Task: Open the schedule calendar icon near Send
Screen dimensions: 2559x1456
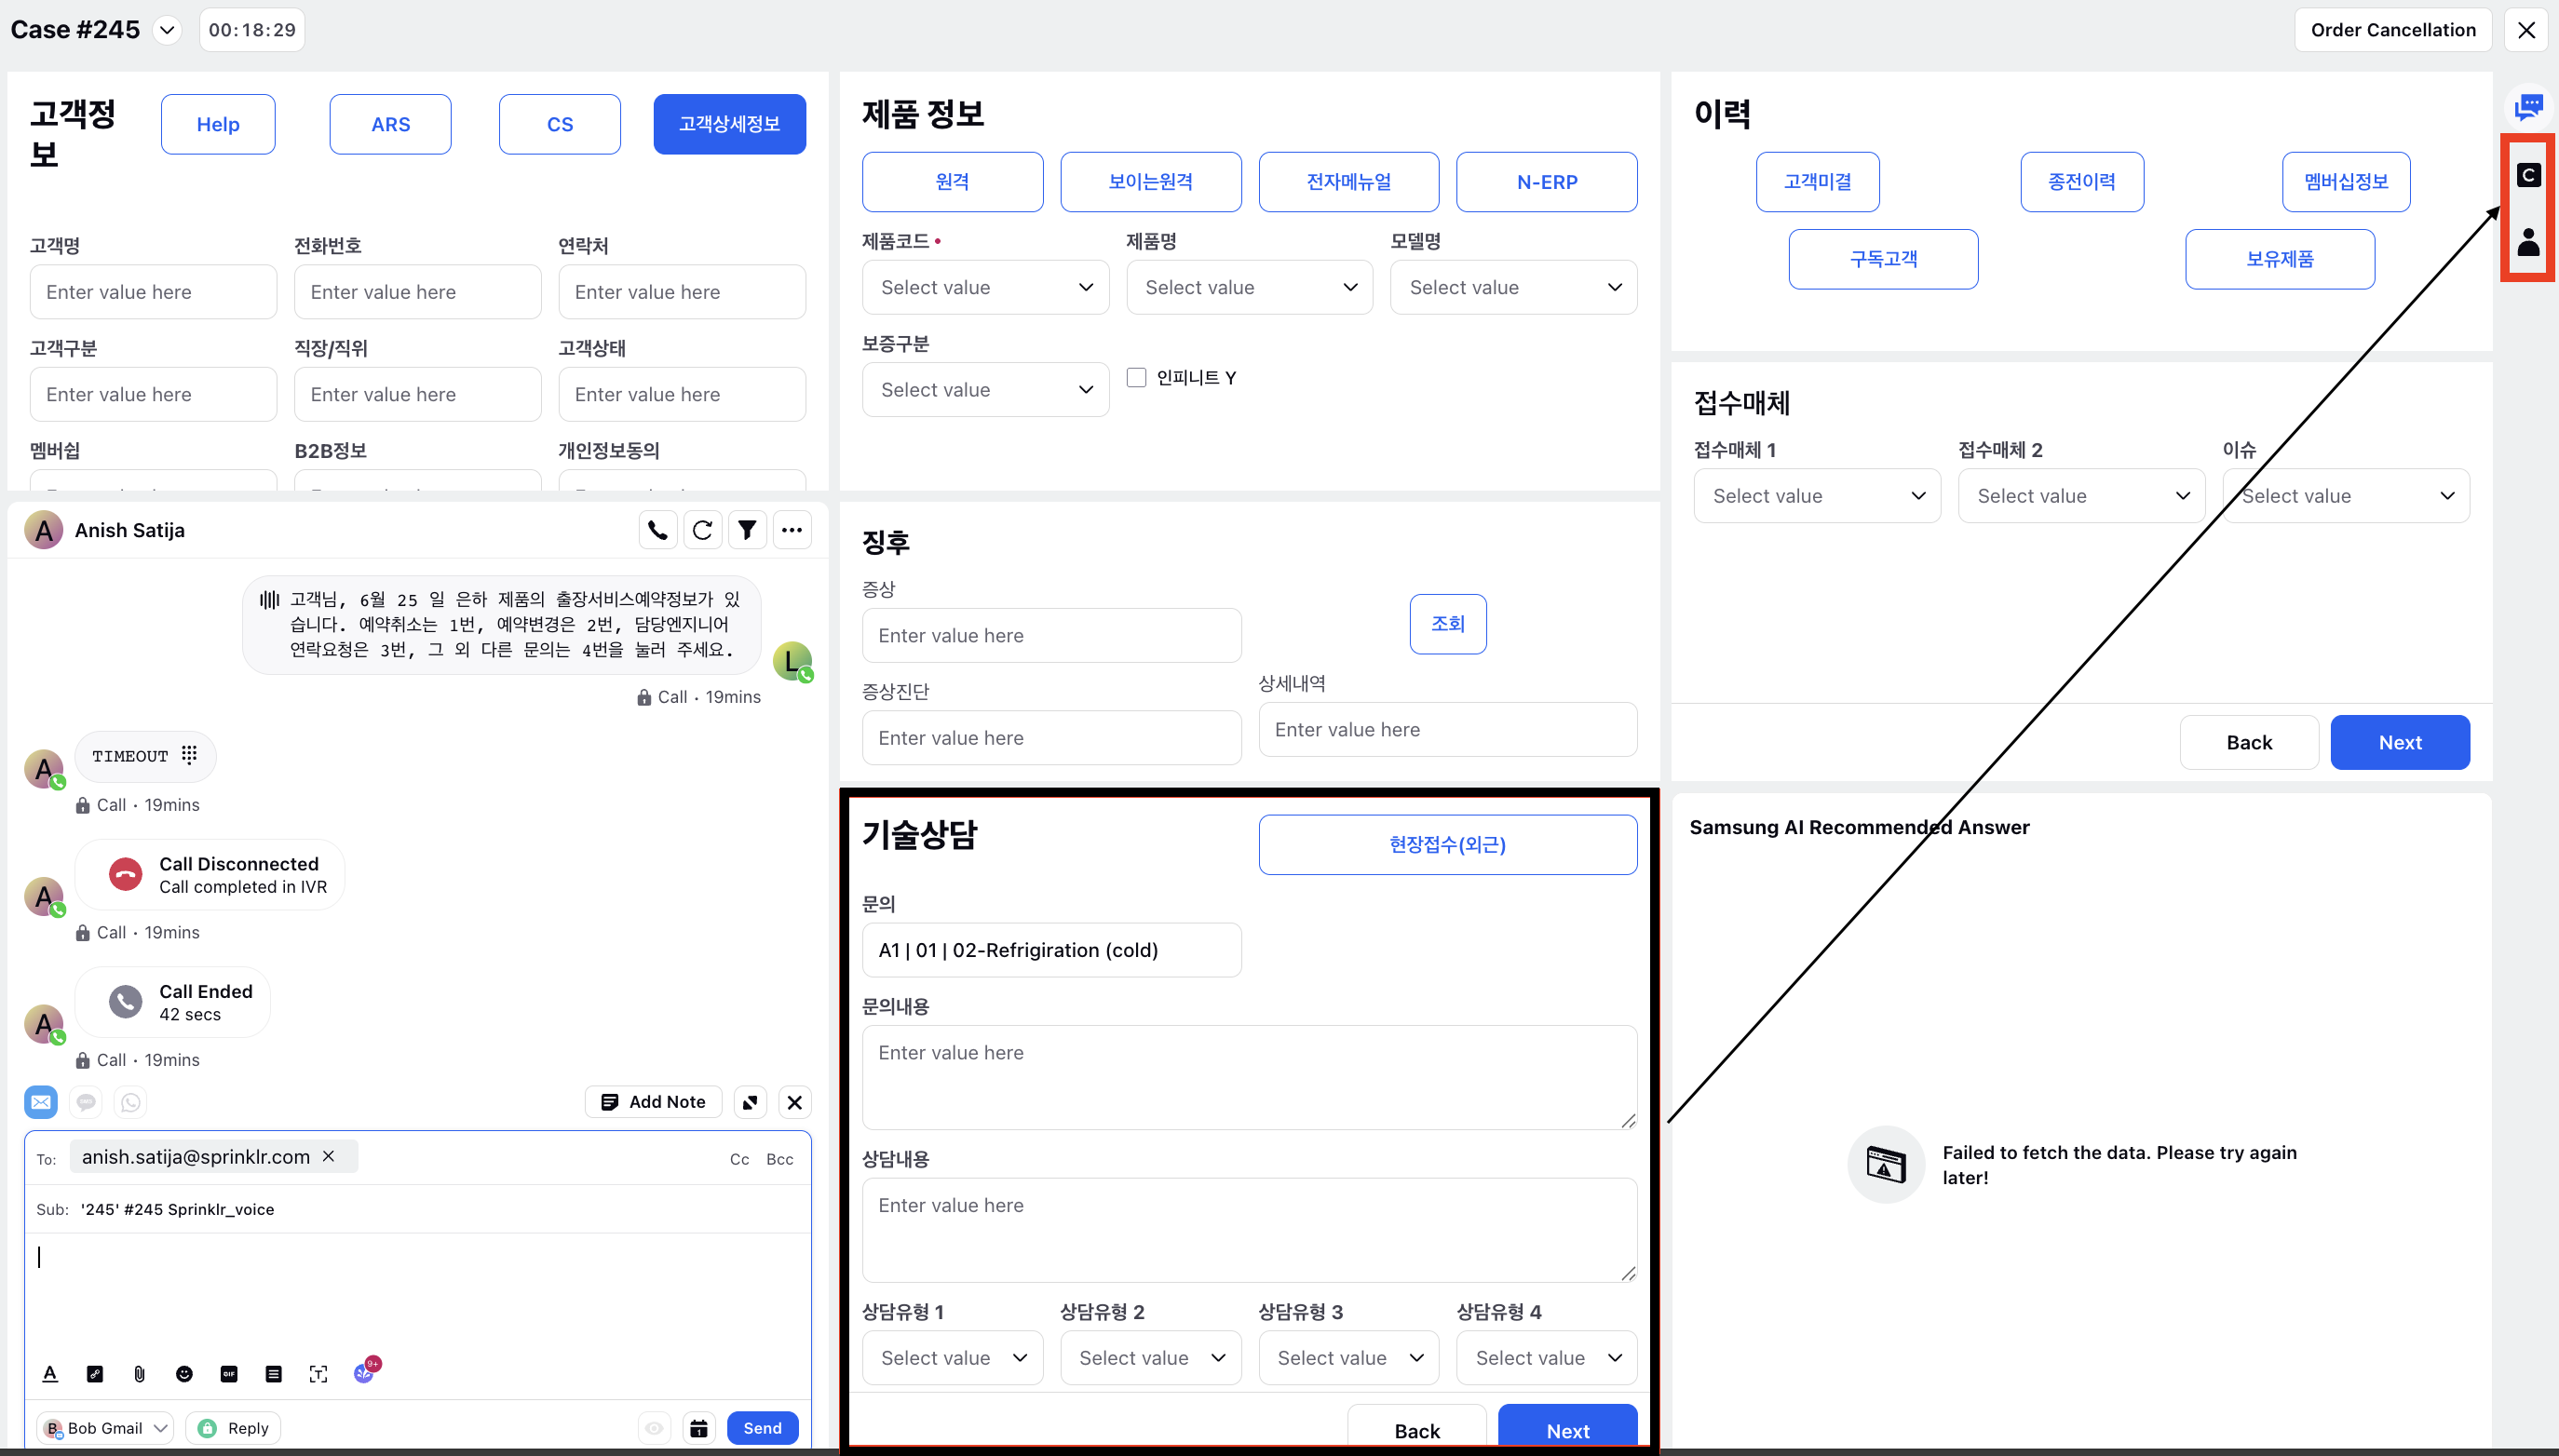Action: click(699, 1428)
